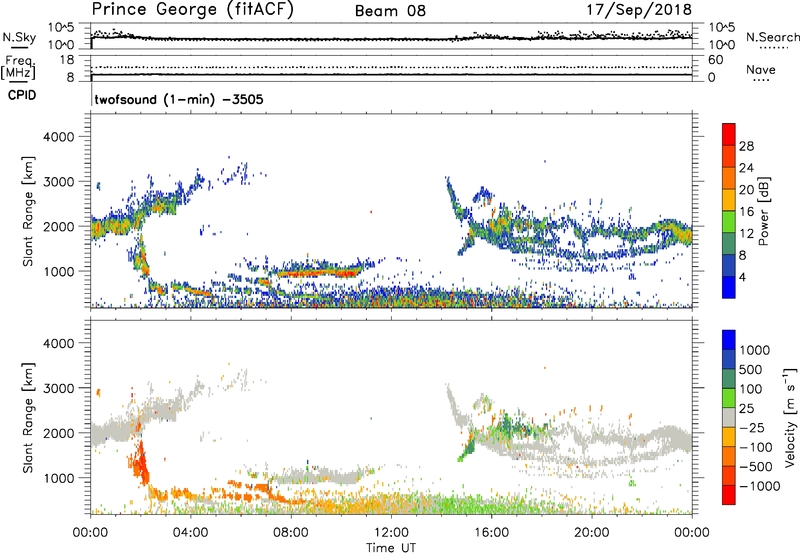800x554 pixels.
Task: Click the 'N.Sky' legend label
Action: click(19, 37)
